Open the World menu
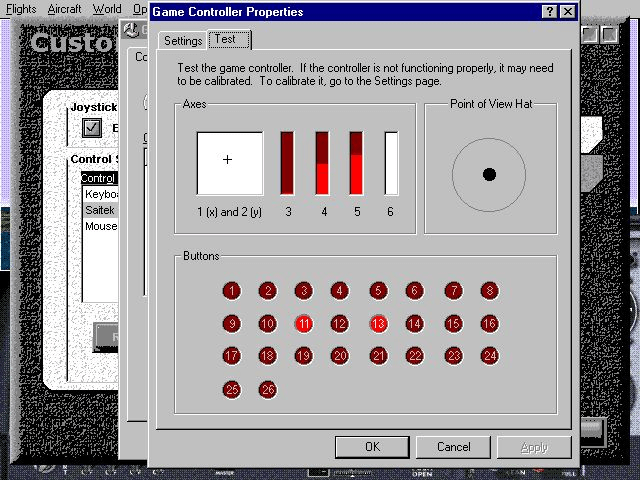 point(107,9)
